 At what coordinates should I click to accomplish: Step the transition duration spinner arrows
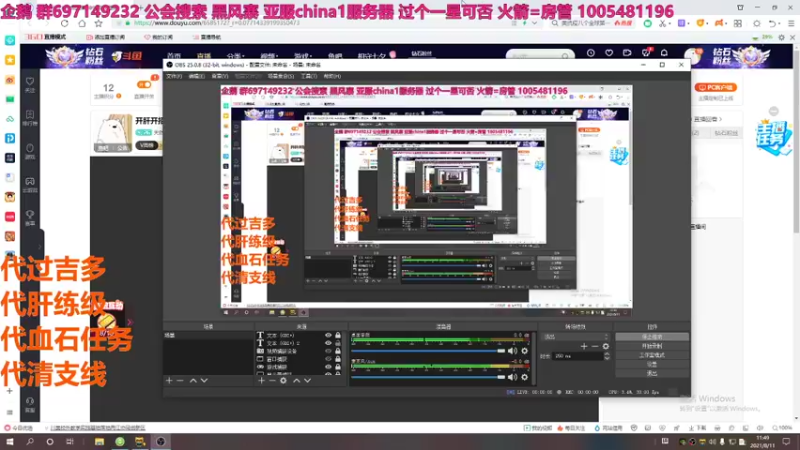click(607, 356)
